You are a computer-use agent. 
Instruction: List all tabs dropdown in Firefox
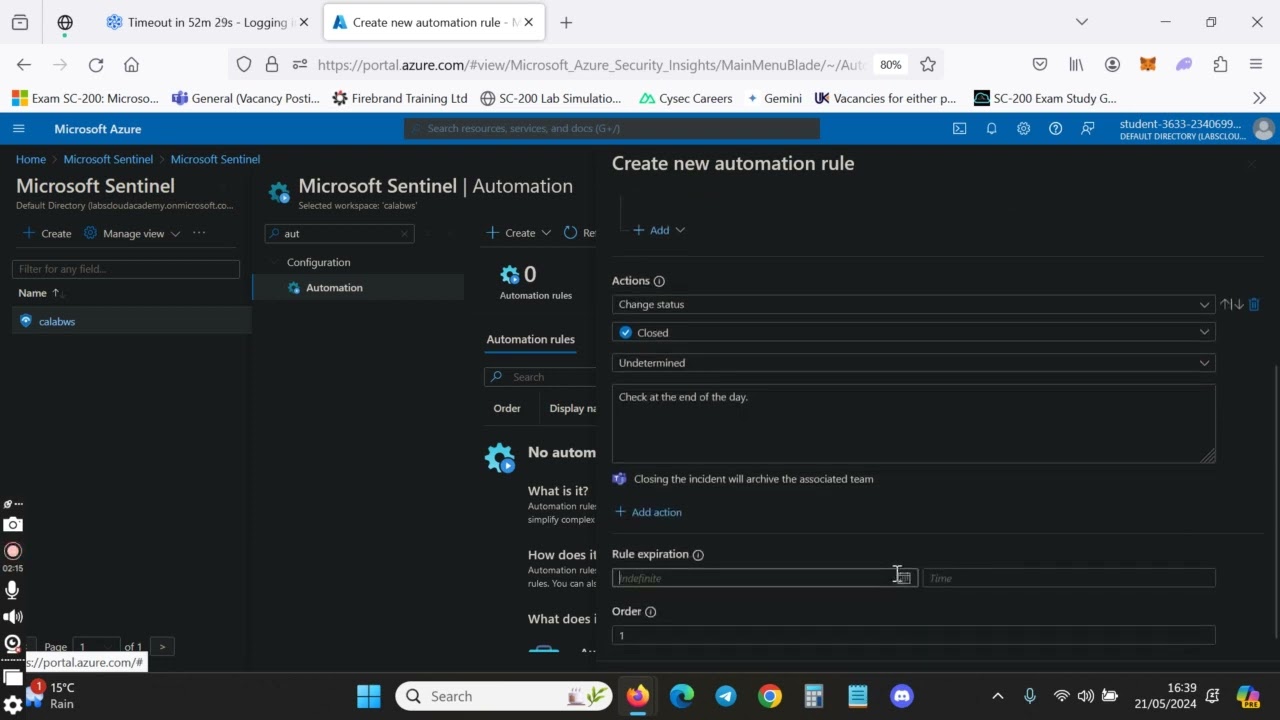(x=1081, y=22)
